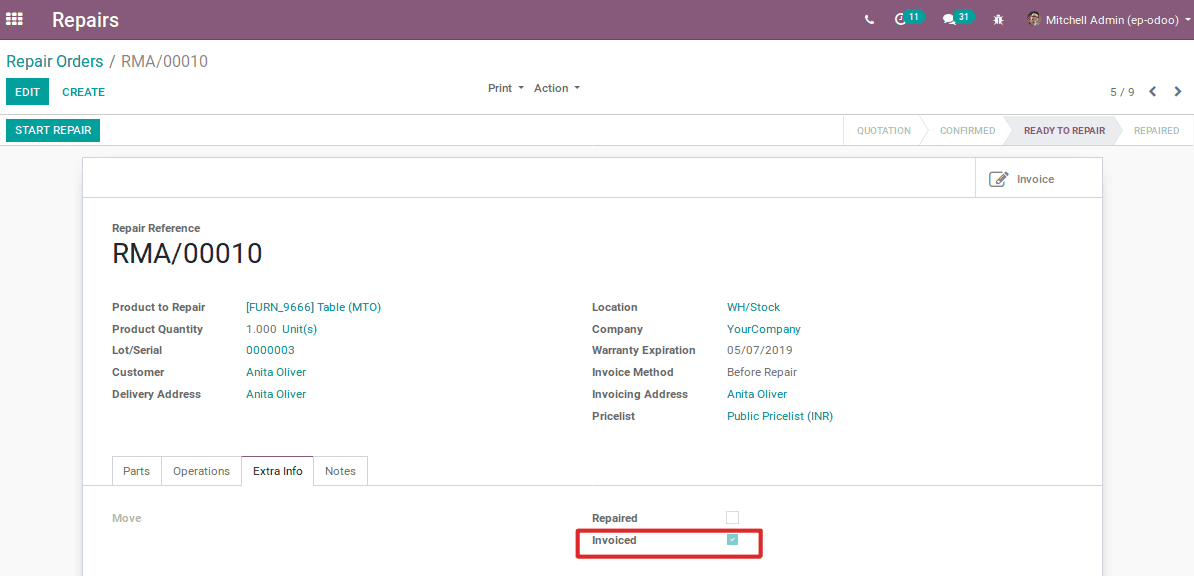Click the phone call icon
The height and width of the screenshot is (576, 1194).
click(x=870, y=20)
